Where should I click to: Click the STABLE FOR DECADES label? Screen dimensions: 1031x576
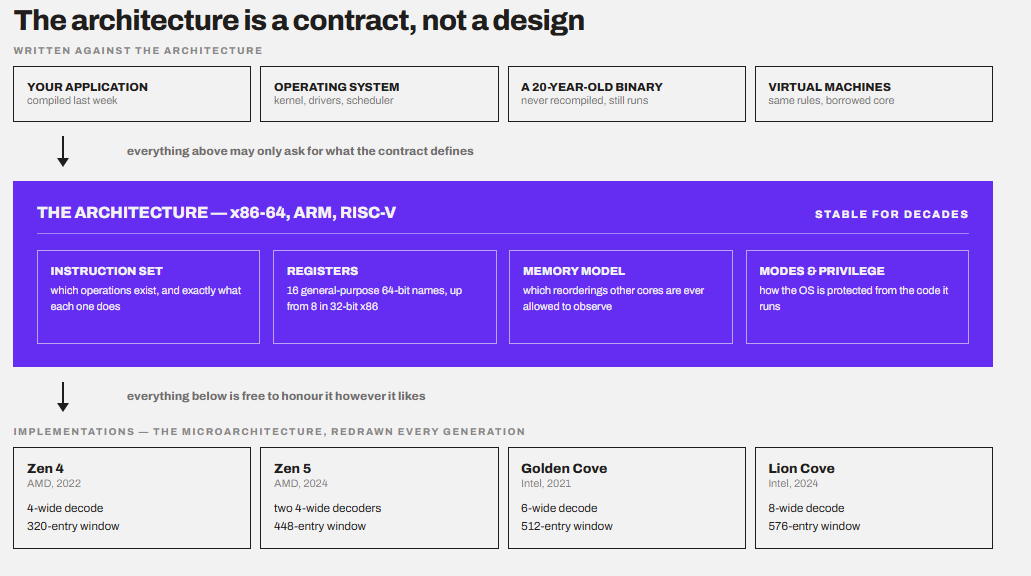tap(892, 214)
